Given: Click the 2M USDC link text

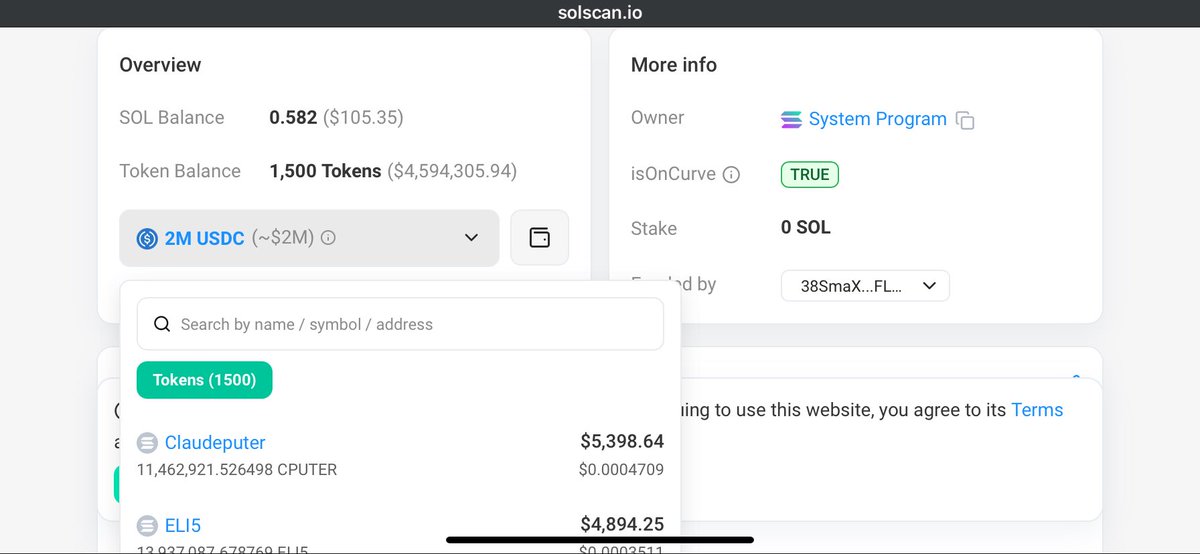Looking at the screenshot, I should coord(205,238).
